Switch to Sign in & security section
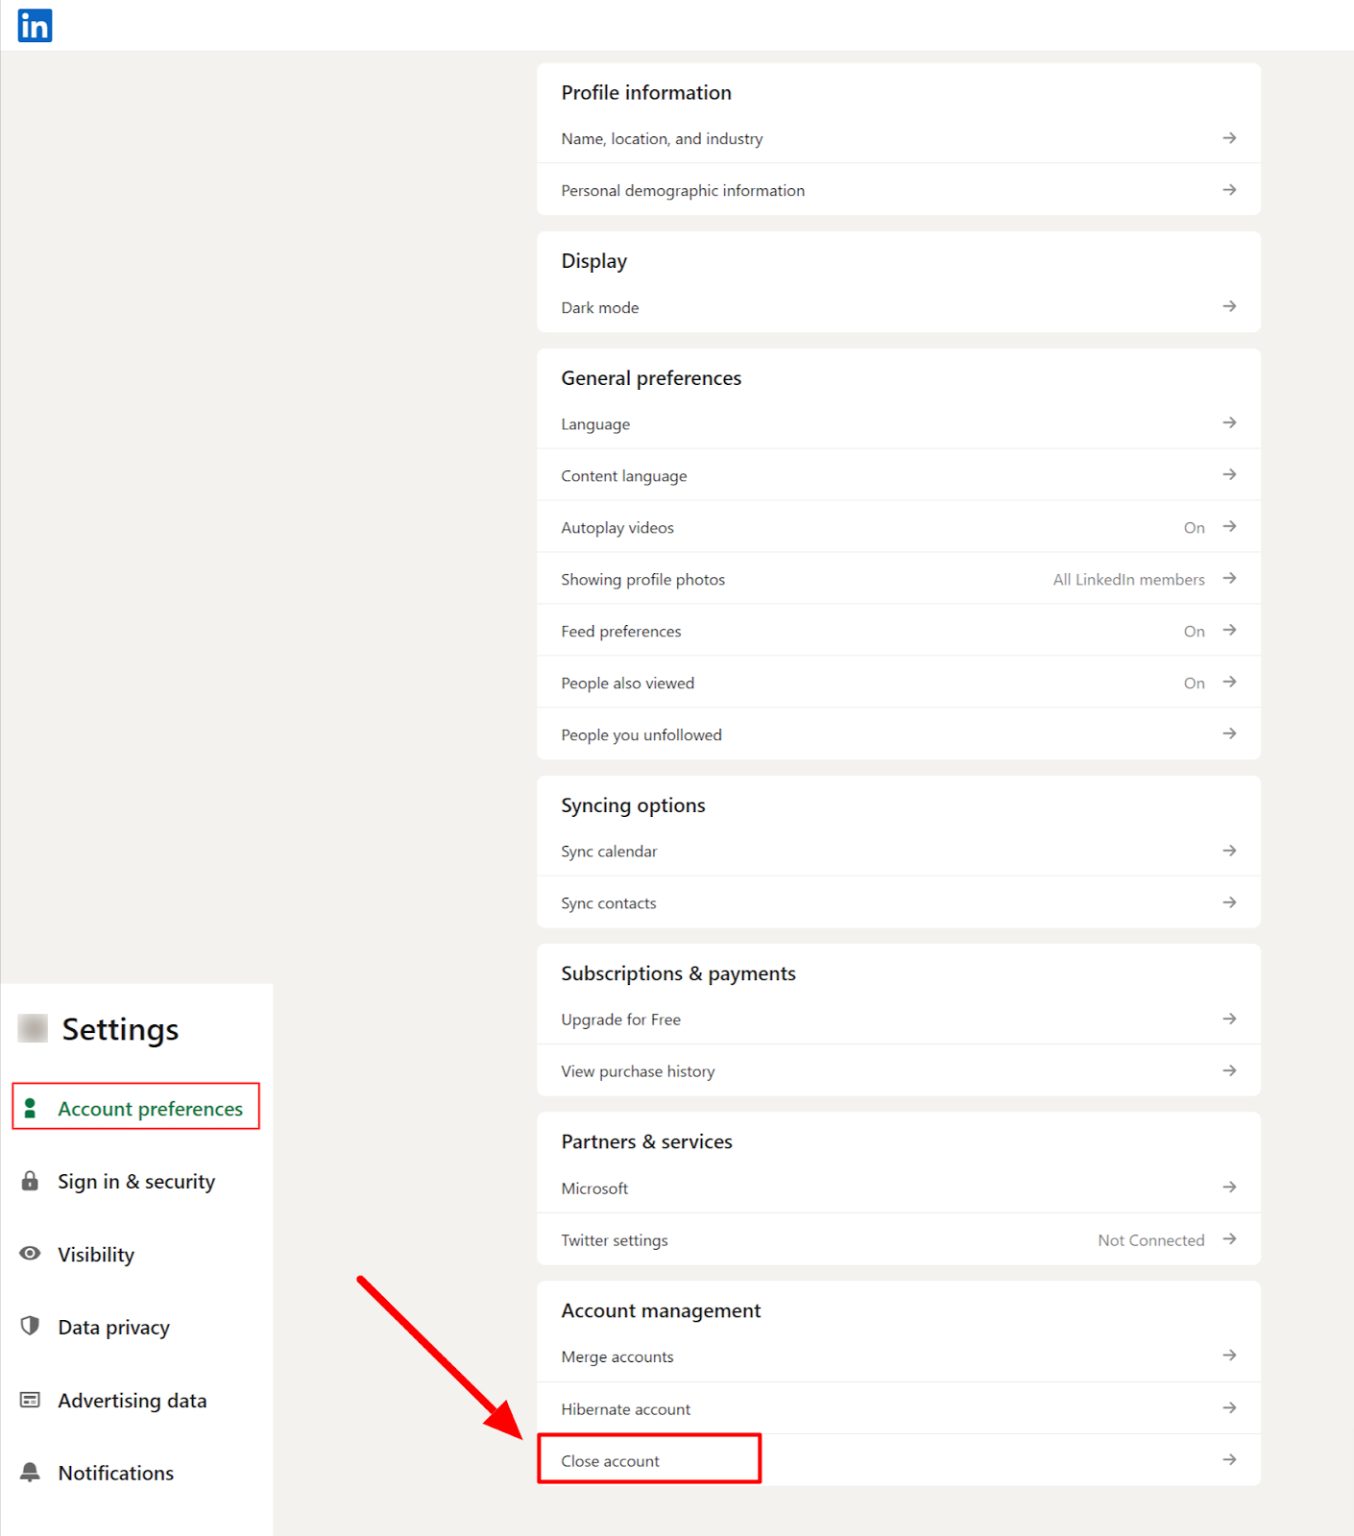Image resolution: width=1354 pixels, height=1536 pixels. (136, 1180)
